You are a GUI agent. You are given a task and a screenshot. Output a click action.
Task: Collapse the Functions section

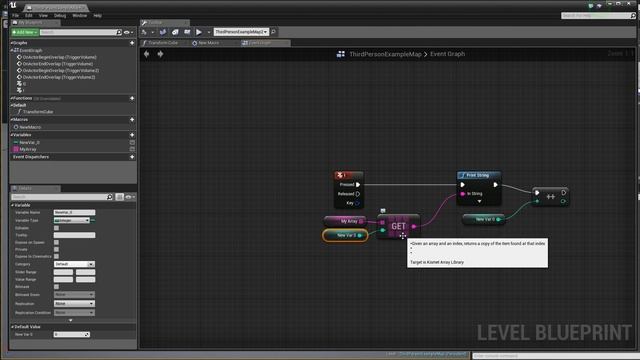[x=12, y=98]
